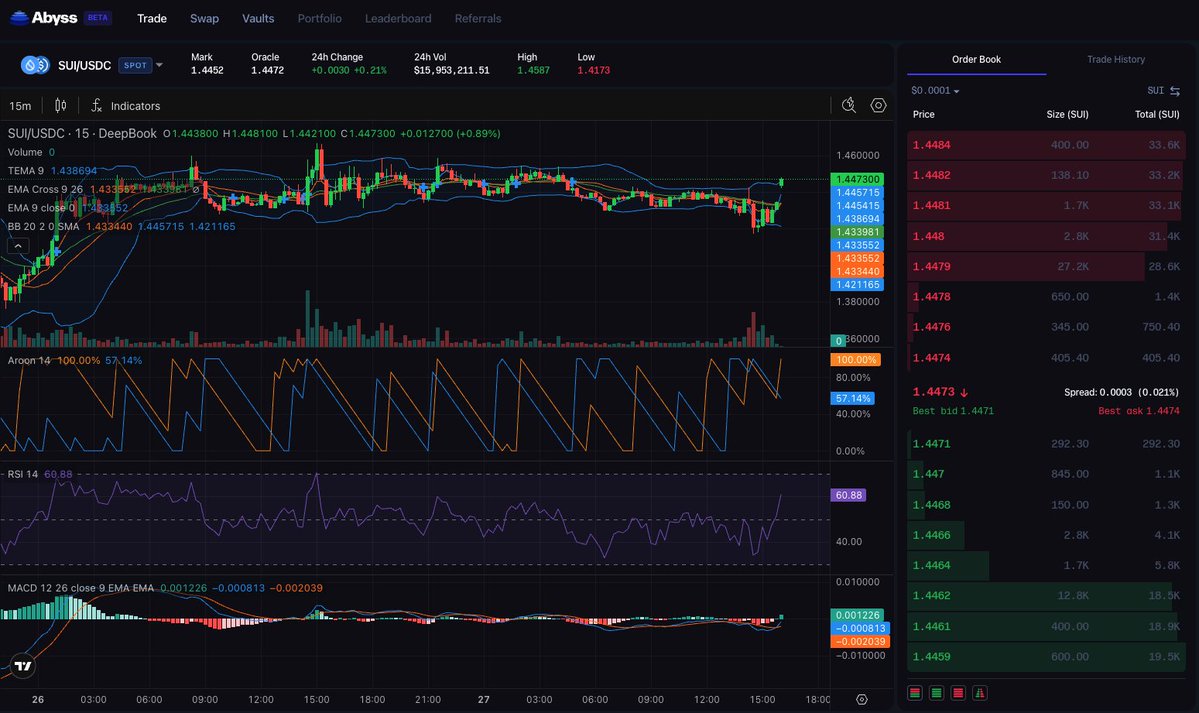Toggle combined bids and asks order book view

915,692
